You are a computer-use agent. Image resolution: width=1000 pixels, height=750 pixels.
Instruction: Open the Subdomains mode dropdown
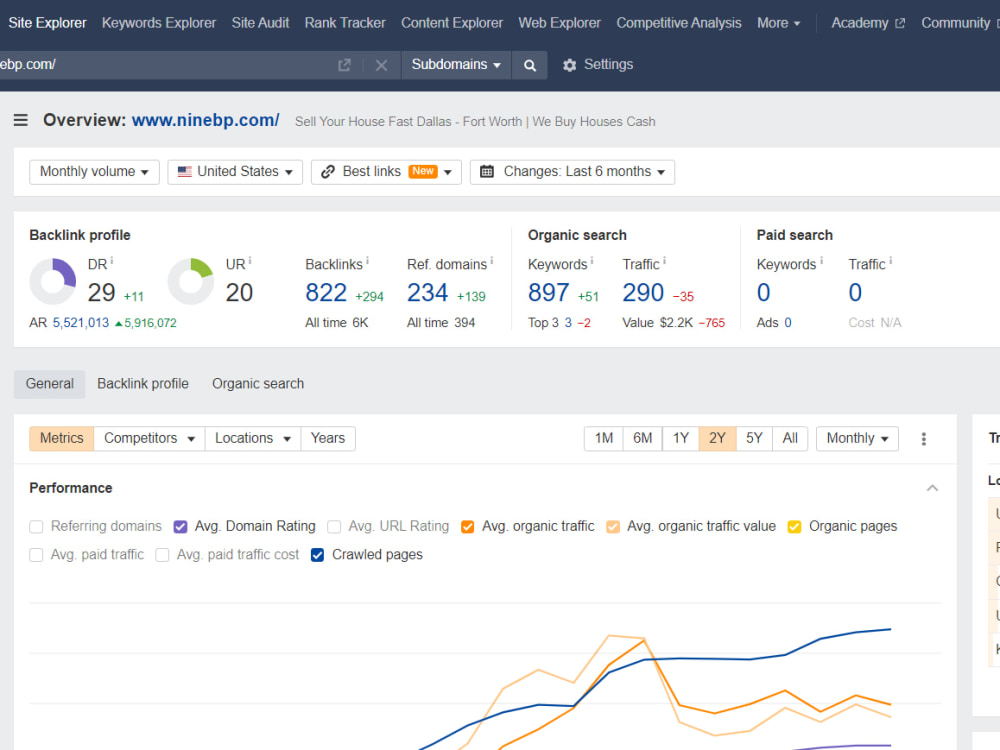[x=456, y=65]
